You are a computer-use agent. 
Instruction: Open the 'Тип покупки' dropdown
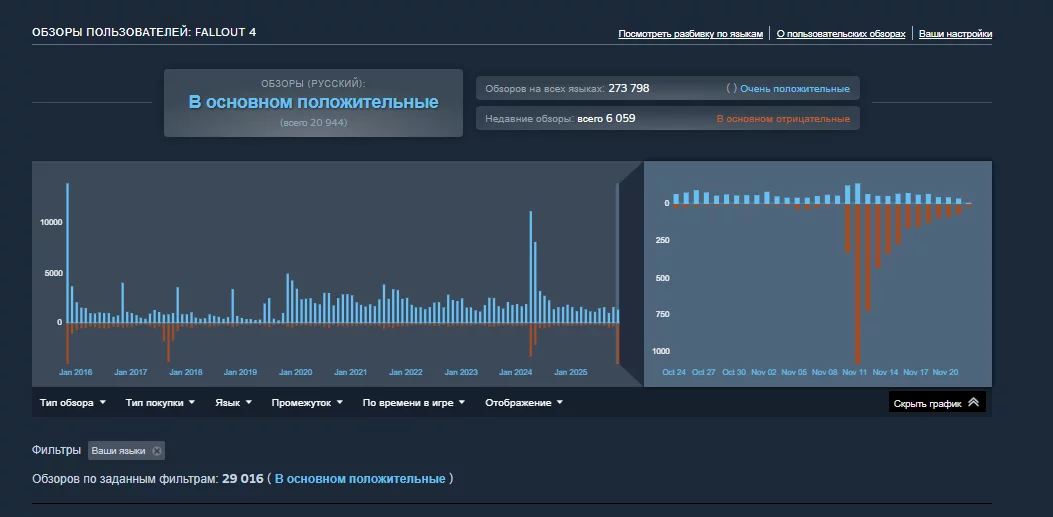click(160, 403)
